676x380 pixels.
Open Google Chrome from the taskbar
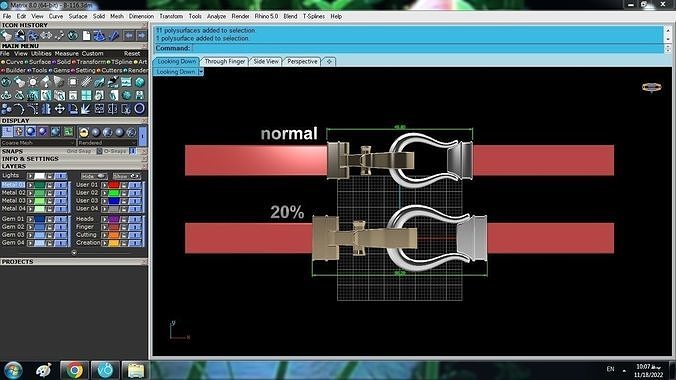pos(74,370)
